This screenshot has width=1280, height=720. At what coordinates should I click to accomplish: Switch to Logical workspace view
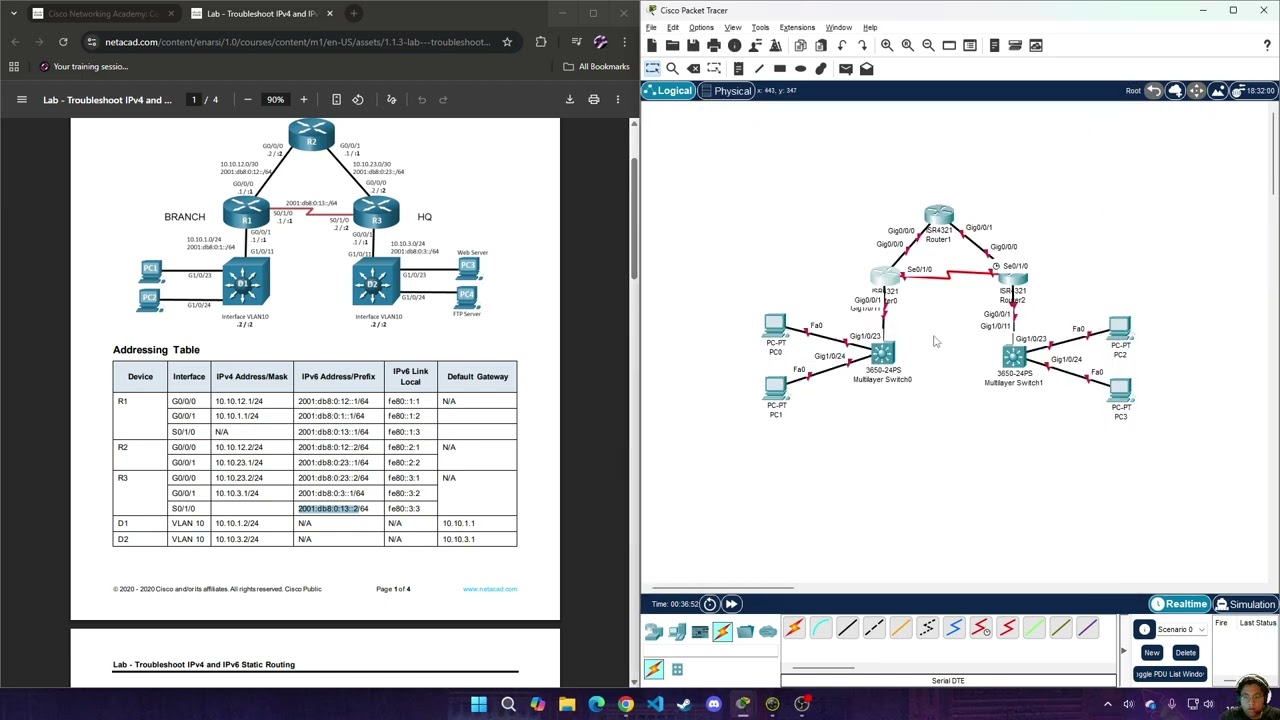coord(668,91)
